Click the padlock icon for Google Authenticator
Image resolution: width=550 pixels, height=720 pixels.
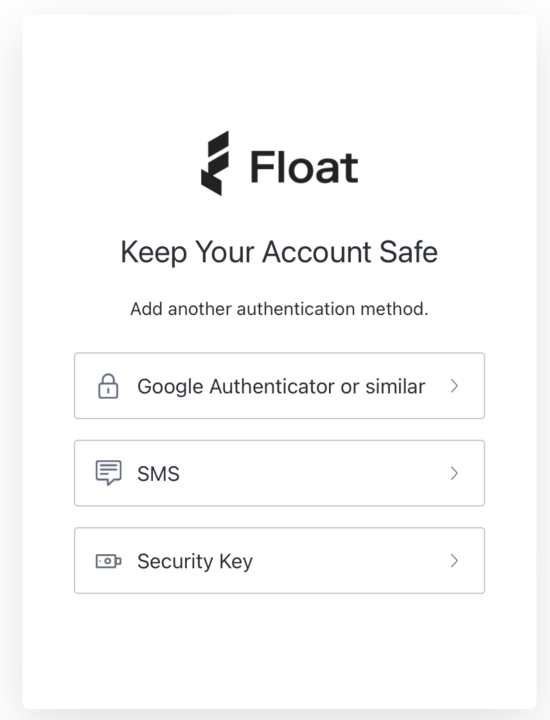coord(108,386)
